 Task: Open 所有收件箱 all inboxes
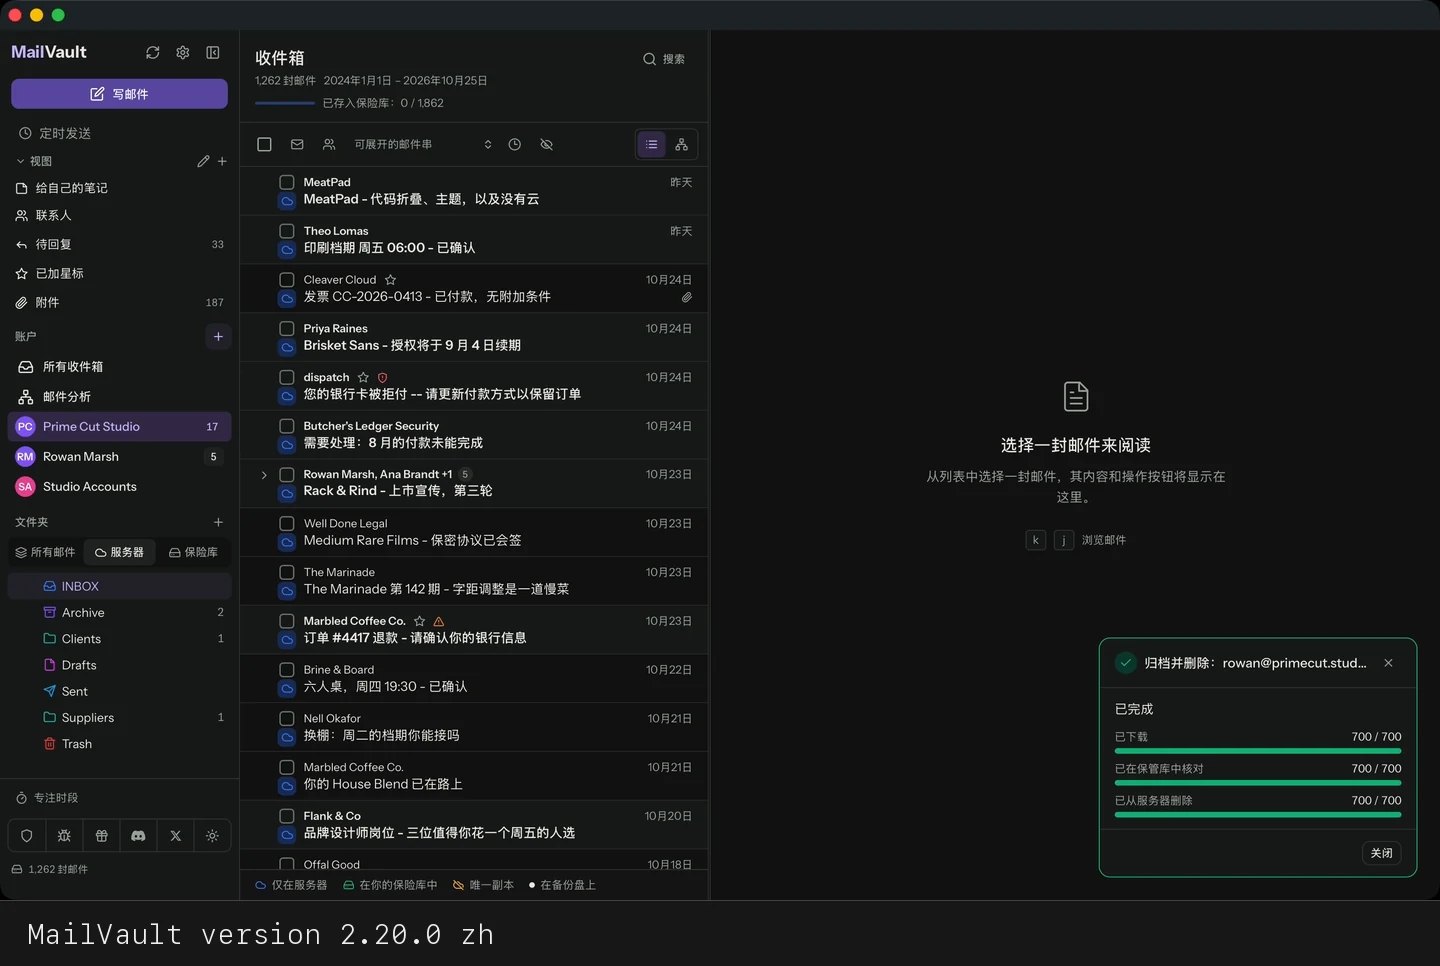[120, 367]
